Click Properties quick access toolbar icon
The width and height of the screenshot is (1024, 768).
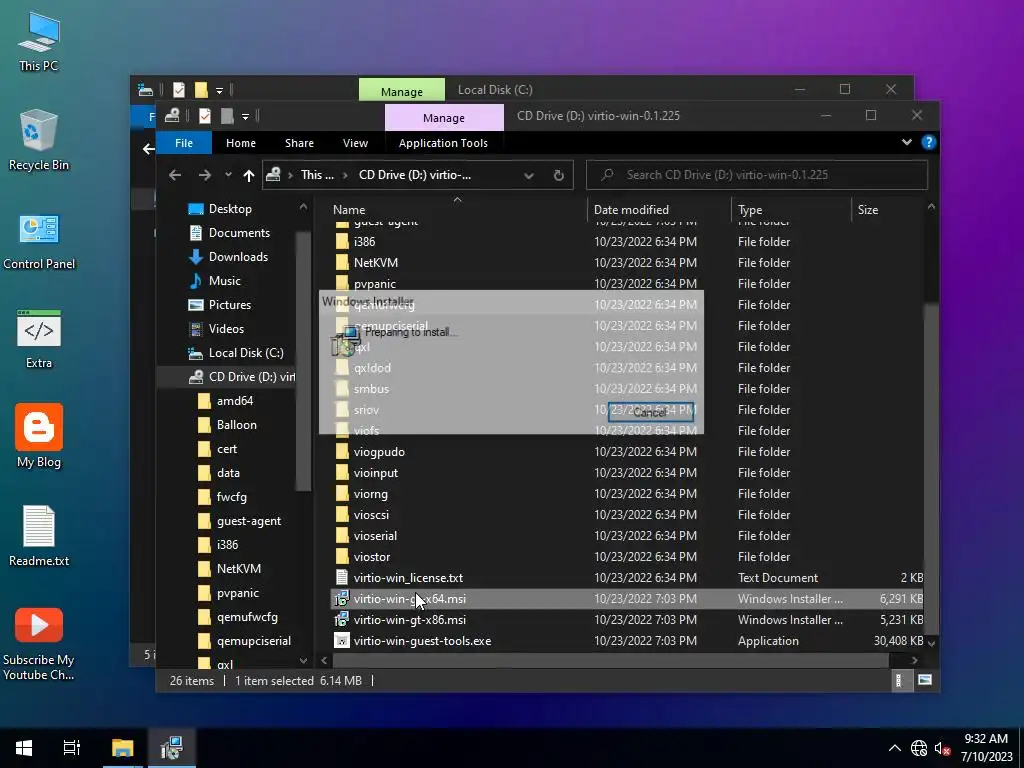[204, 116]
